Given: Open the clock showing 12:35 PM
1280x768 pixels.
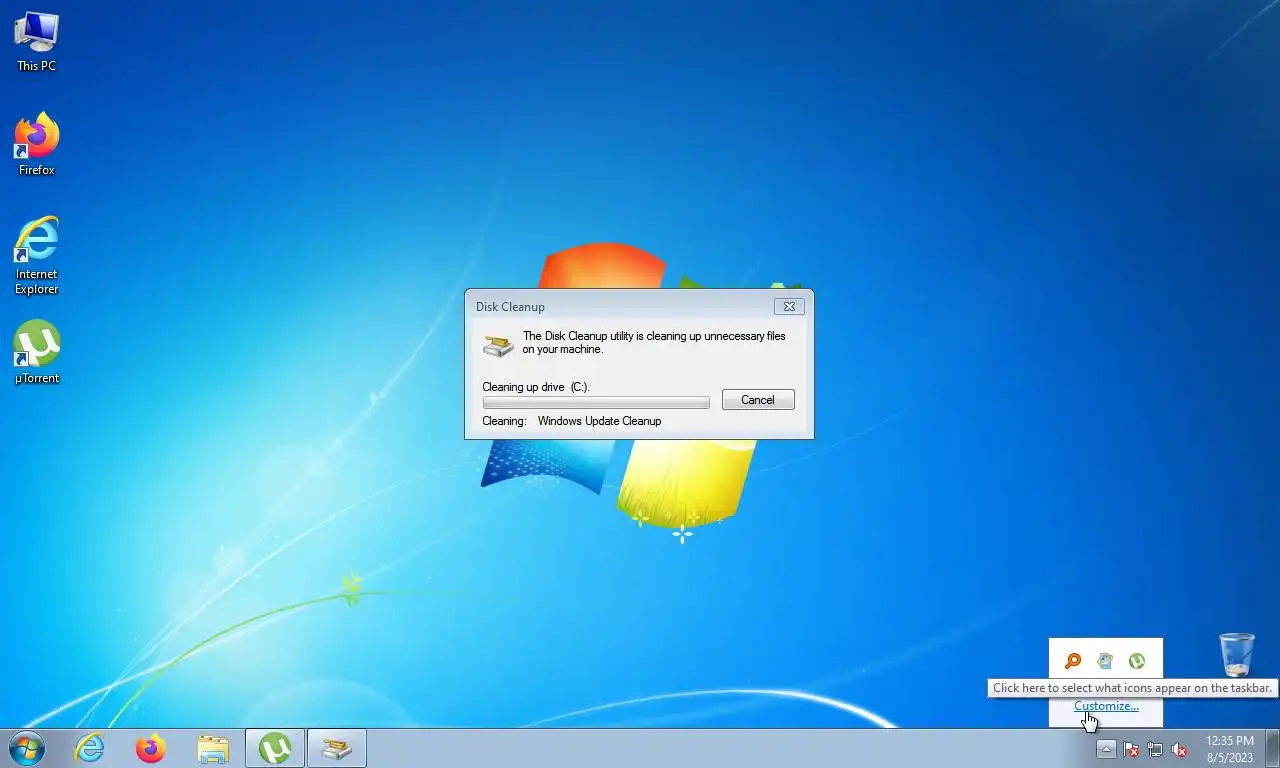Looking at the screenshot, I should (x=1230, y=749).
